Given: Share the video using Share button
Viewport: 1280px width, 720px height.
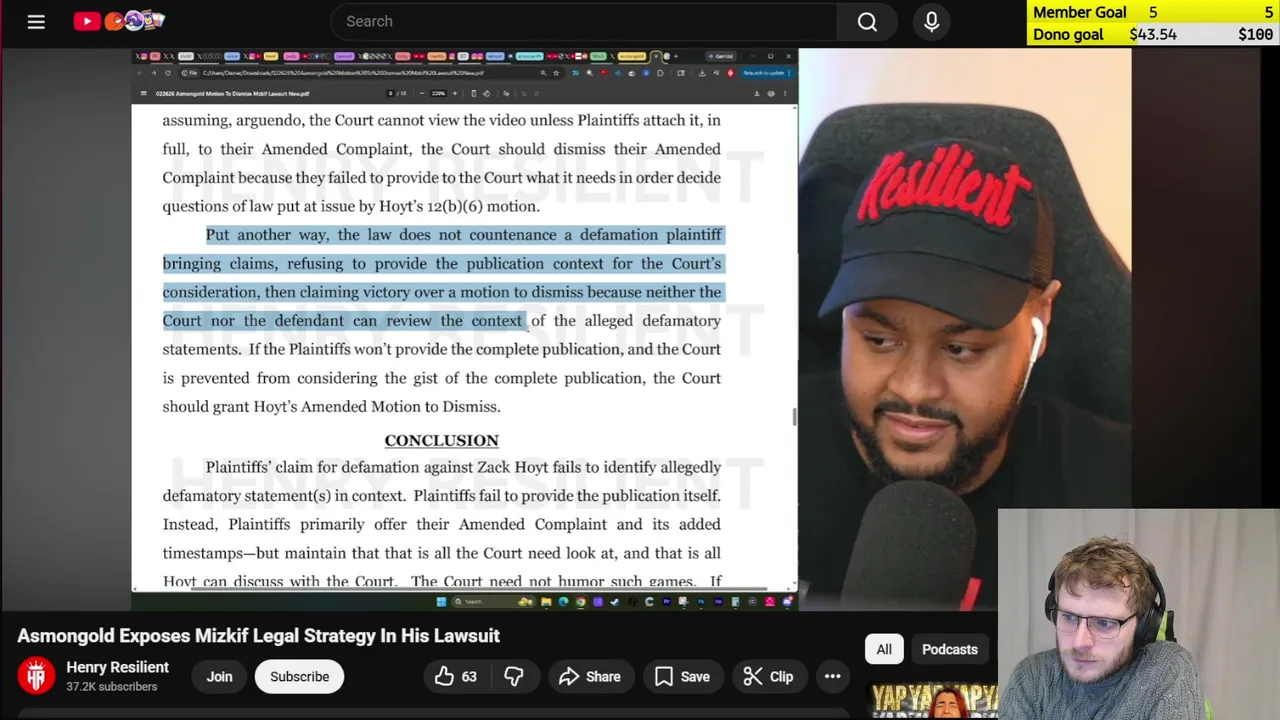Looking at the screenshot, I should tap(590, 677).
